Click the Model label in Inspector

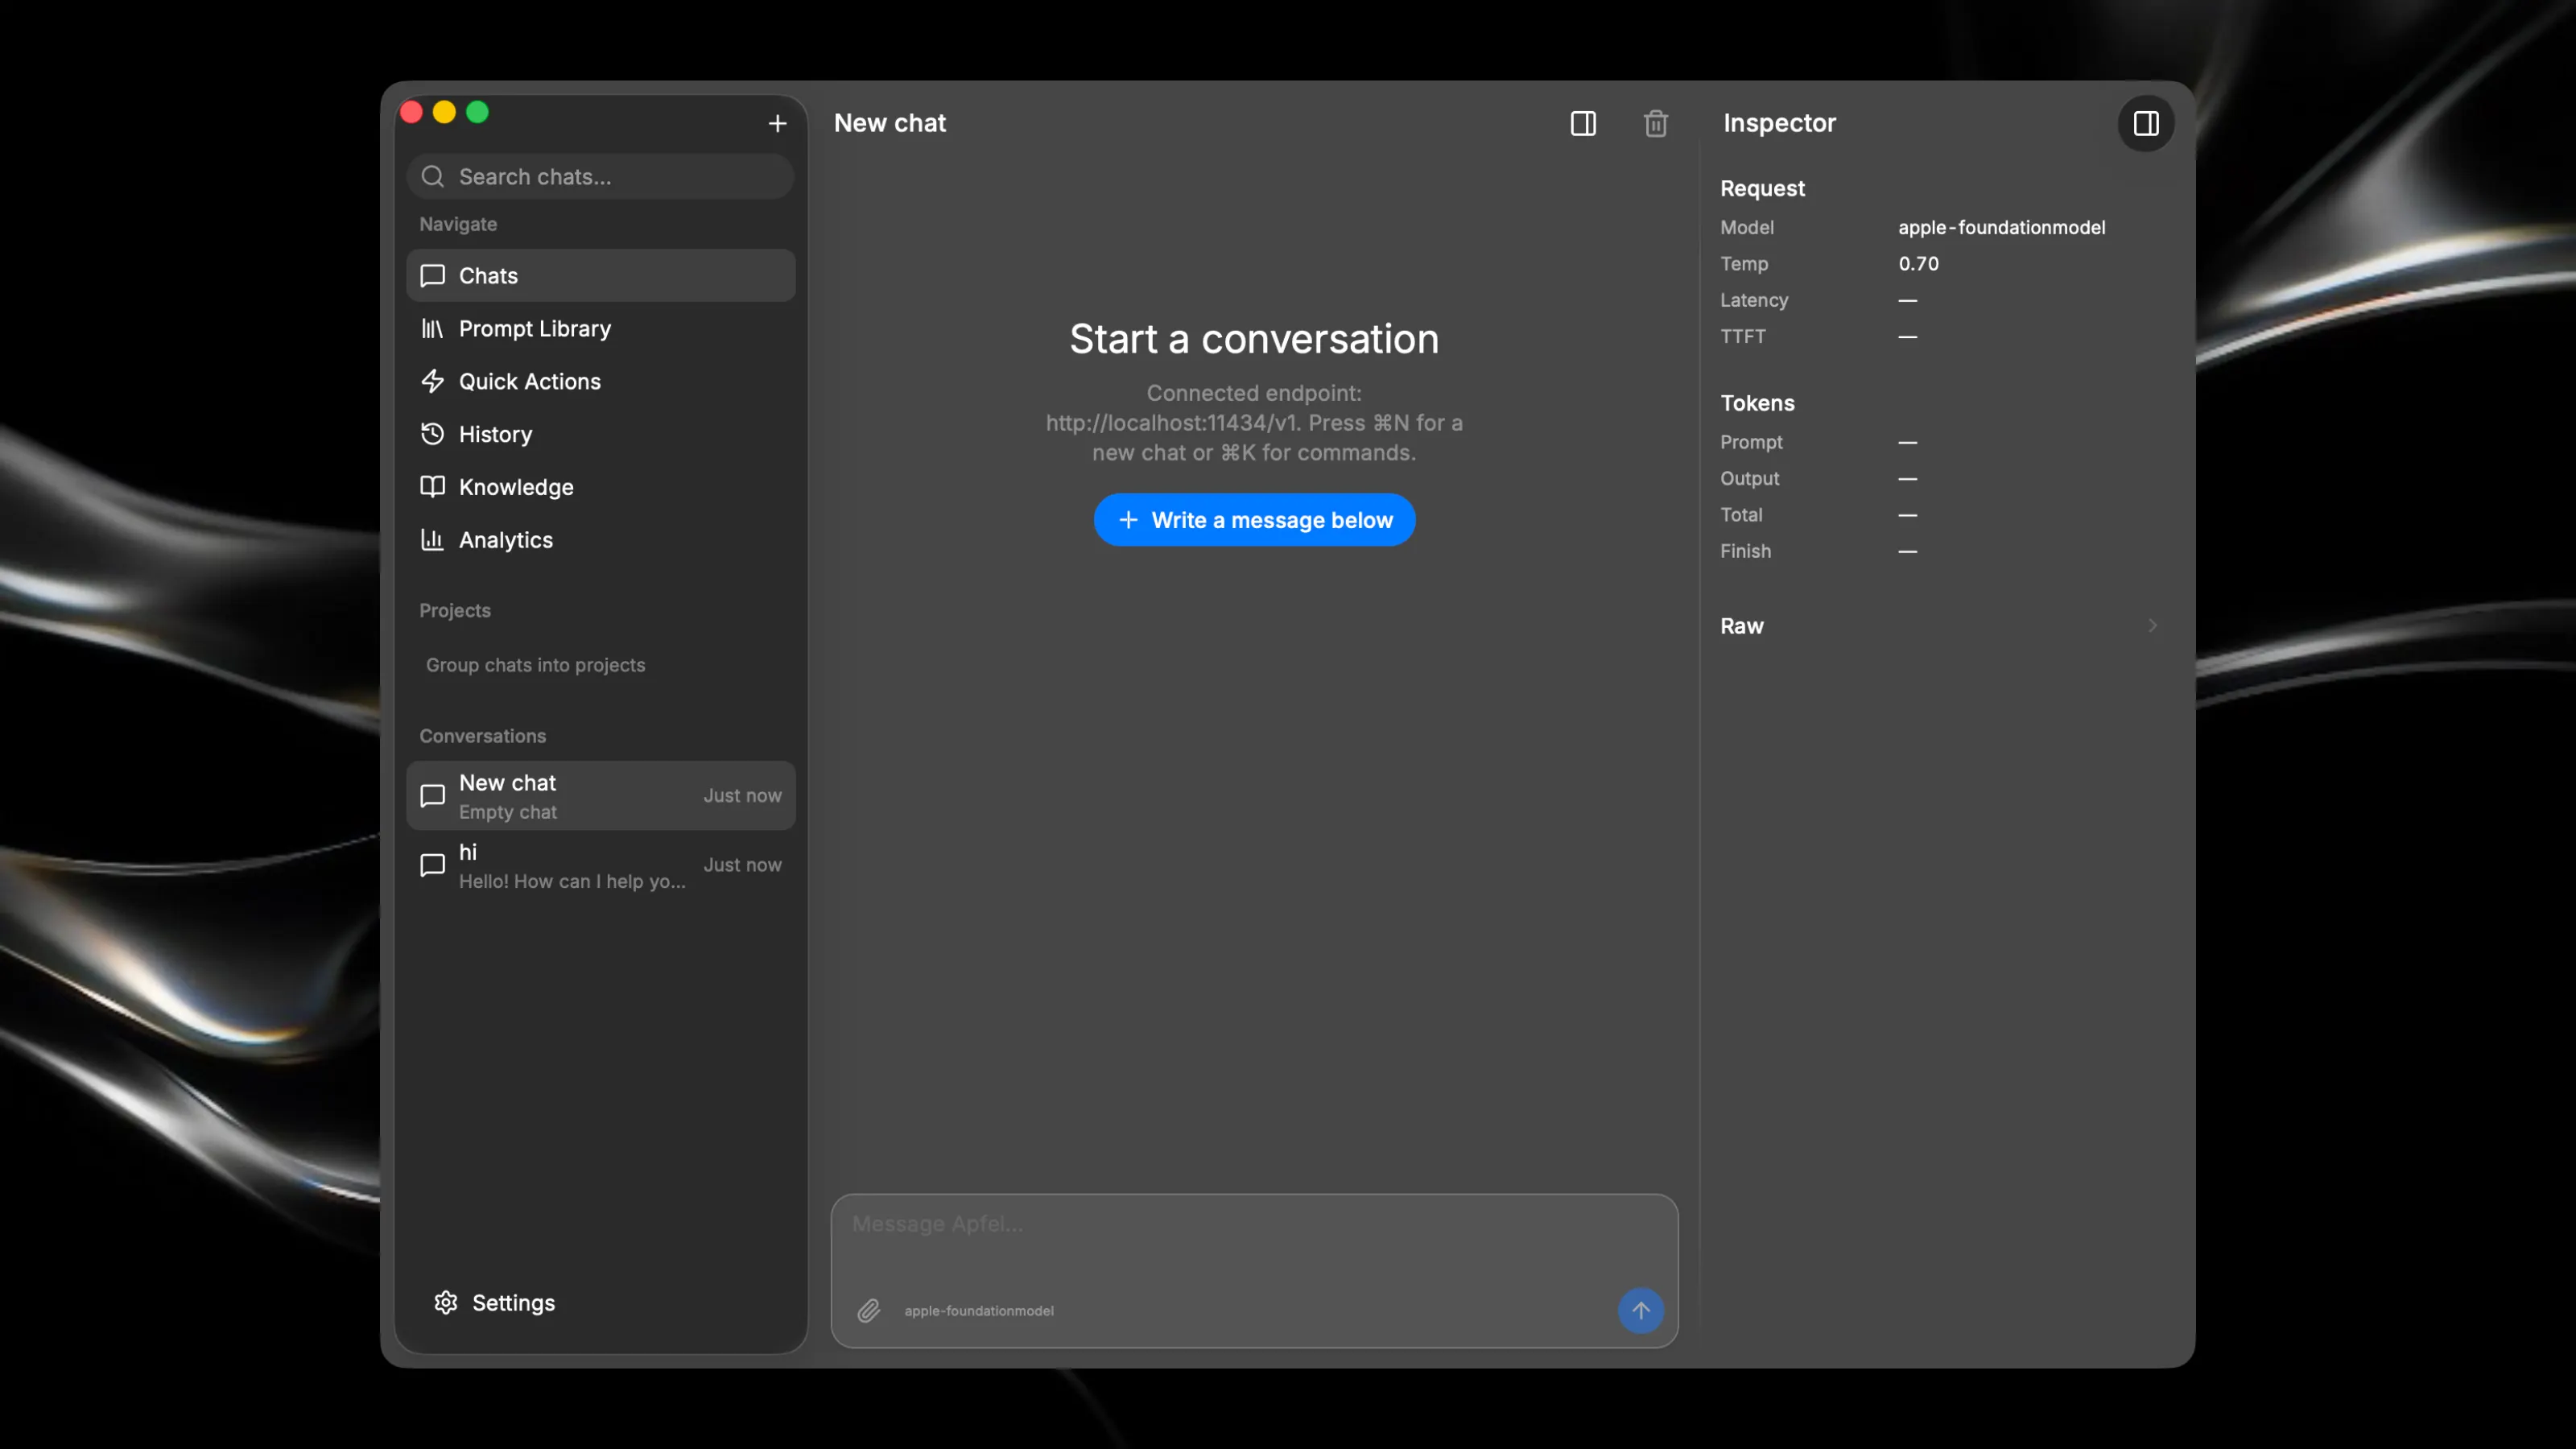1747,228
